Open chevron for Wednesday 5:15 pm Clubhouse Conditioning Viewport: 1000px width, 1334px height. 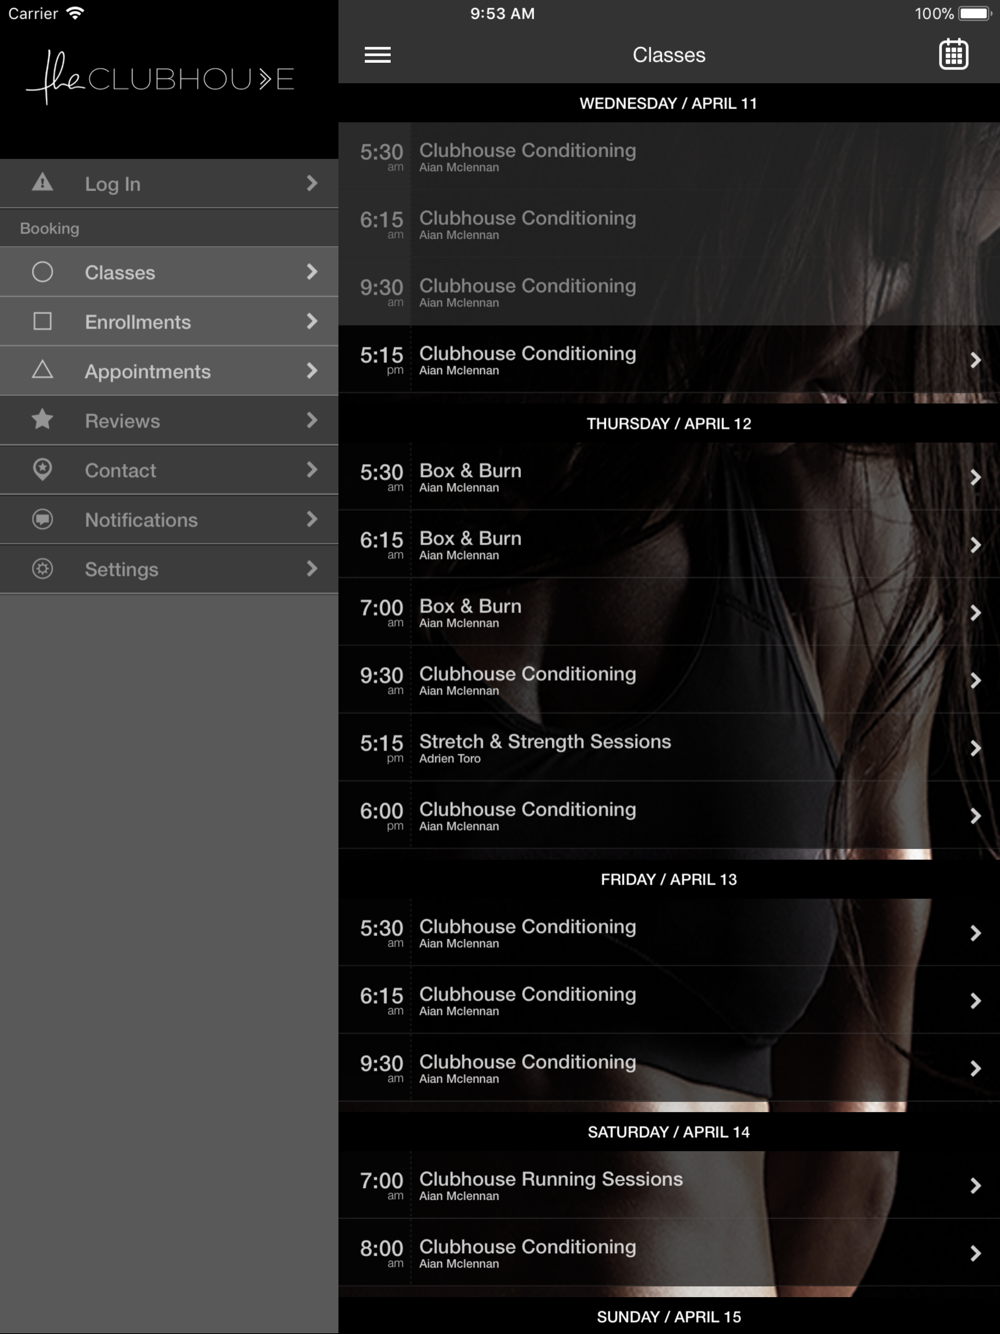tap(975, 360)
